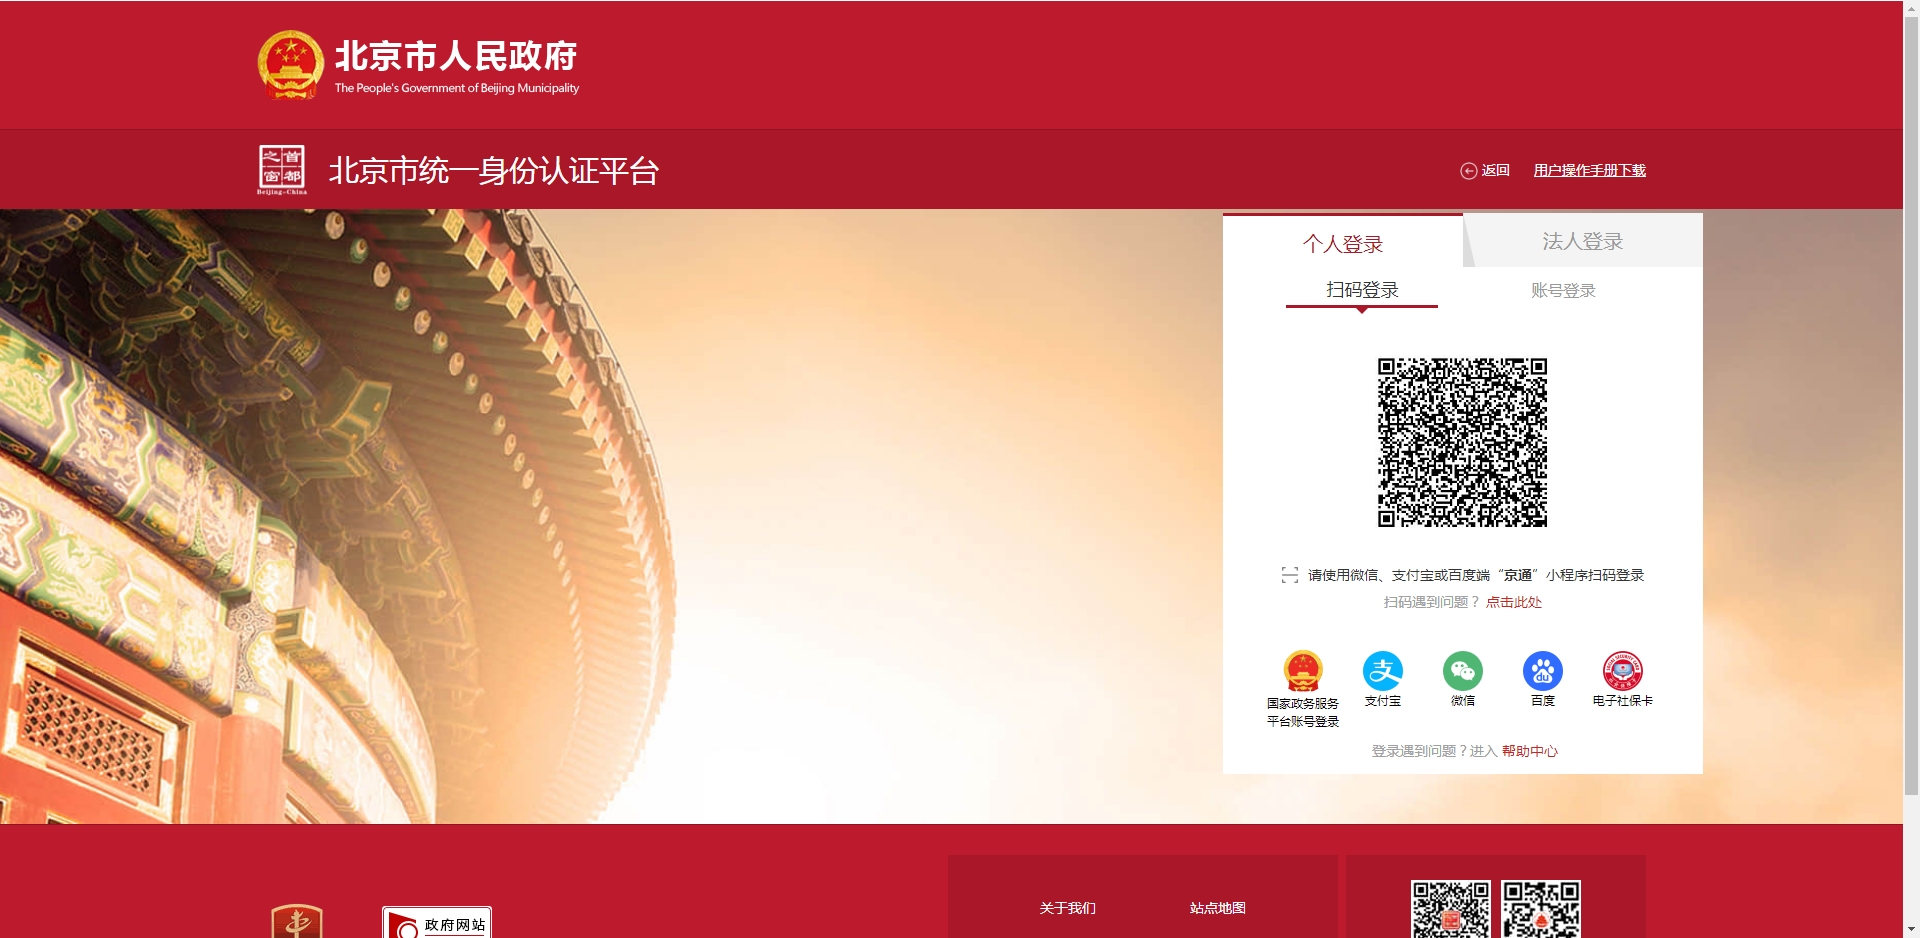Image resolution: width=1920 pixels, height=938 pixels.
Task: Click the QR scan frame icon beside 京通 hint
Action: click(x=1289, y=575)
